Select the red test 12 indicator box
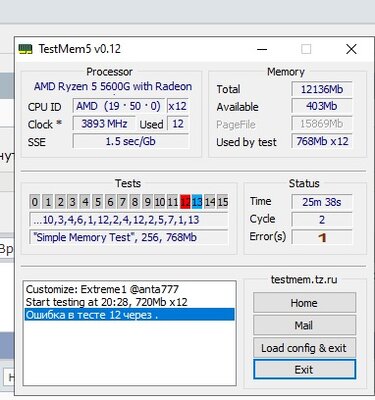 click(x=185, y=202)
